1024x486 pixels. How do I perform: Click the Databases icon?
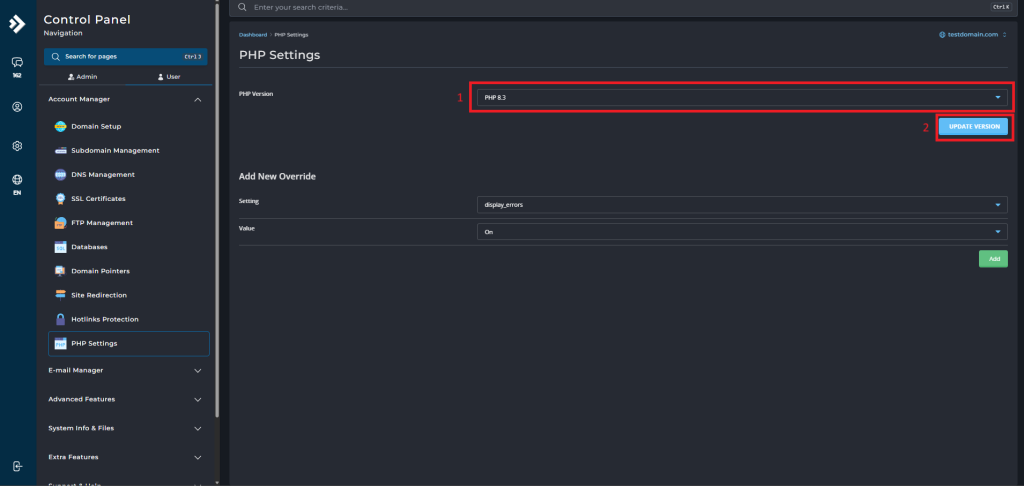61,248
